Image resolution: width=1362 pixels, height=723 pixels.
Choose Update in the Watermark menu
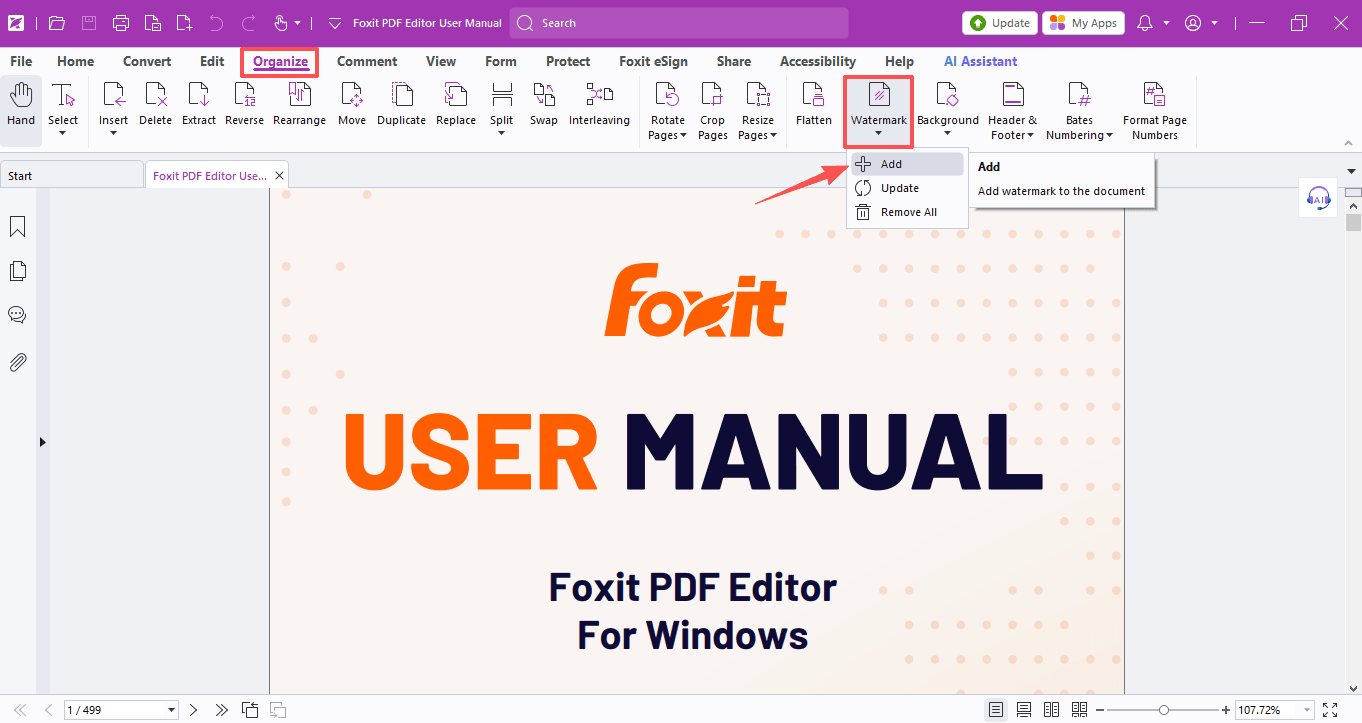[907, 188]
